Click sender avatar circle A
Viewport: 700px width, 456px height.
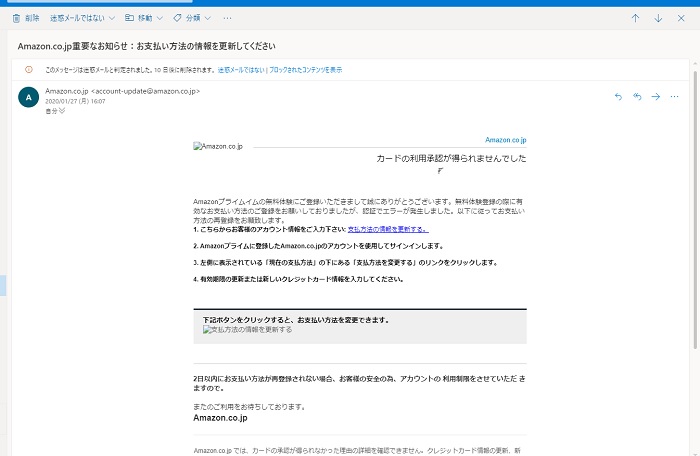tap(29, 97)
